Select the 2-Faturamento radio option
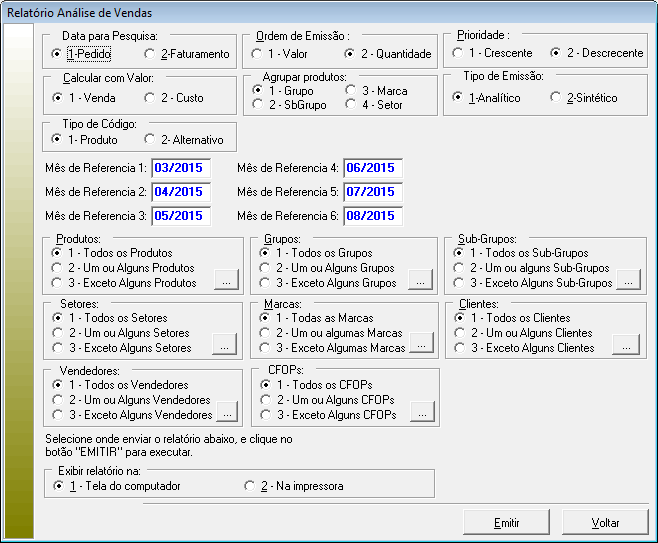The image size is (658, 543). coord(151,54)
